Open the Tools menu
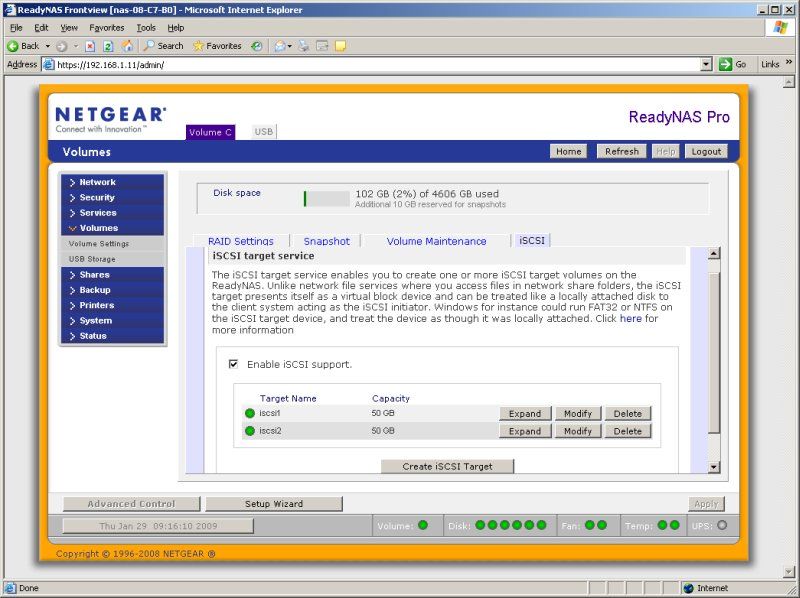 point(146,28)
